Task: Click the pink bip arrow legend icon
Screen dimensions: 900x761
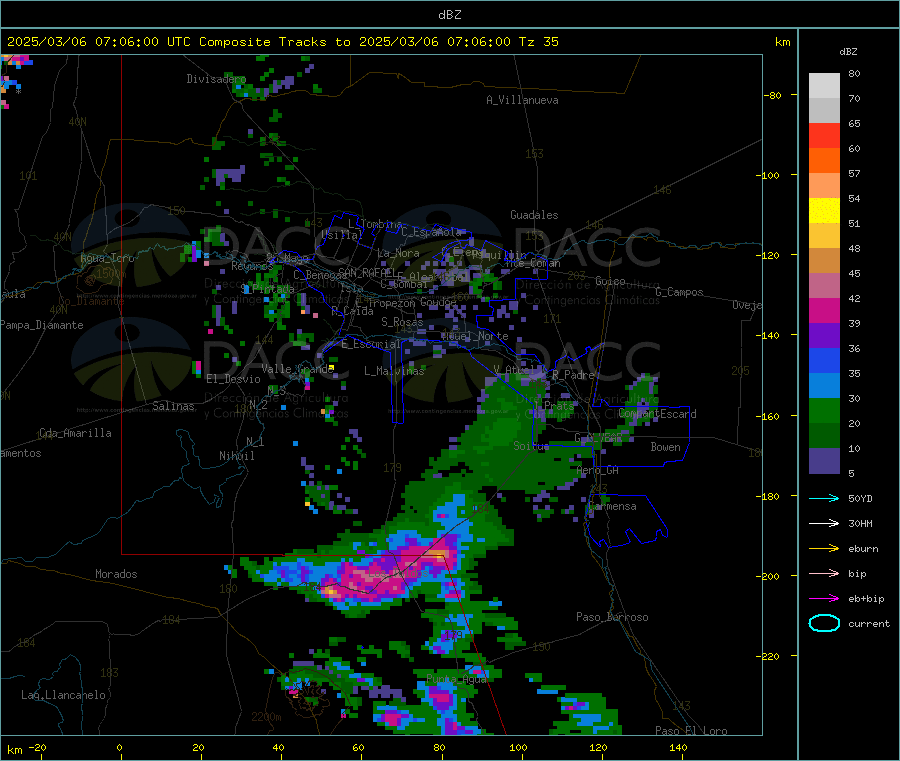Action: pos(824,573)
